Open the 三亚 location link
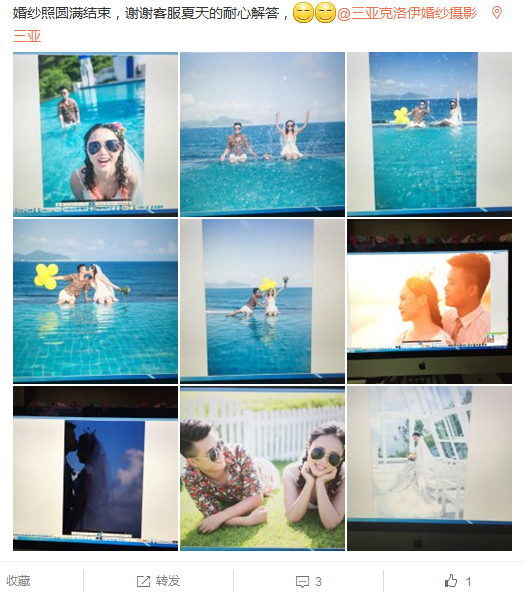The height and width of the screenshot is (593, 525). tap(27, 36)
